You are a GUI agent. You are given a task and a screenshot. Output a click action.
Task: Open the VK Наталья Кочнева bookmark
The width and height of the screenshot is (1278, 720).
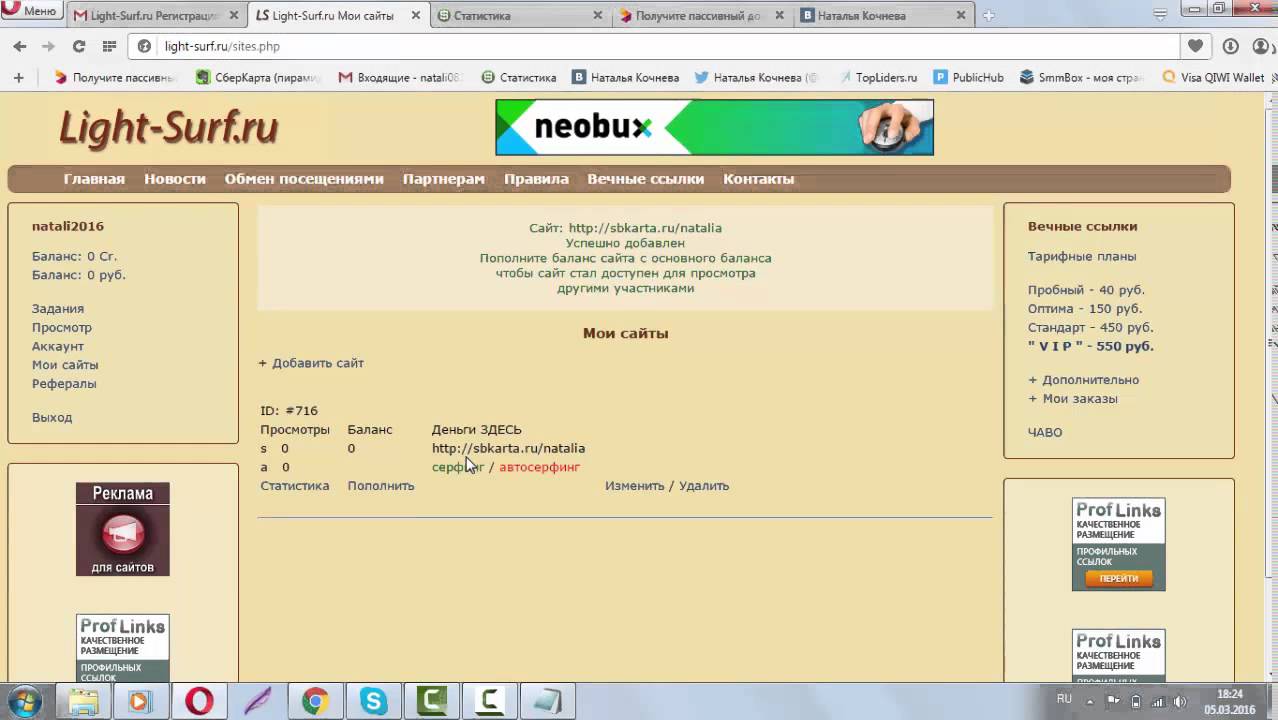(625, 77)
